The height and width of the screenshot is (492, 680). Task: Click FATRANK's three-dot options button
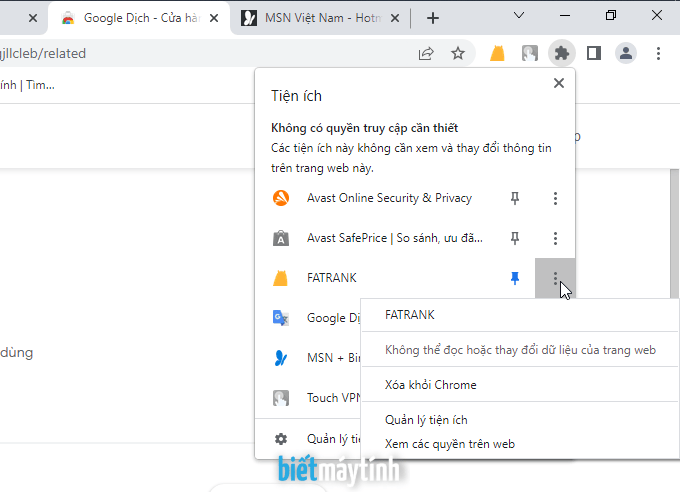pos(555,278)
